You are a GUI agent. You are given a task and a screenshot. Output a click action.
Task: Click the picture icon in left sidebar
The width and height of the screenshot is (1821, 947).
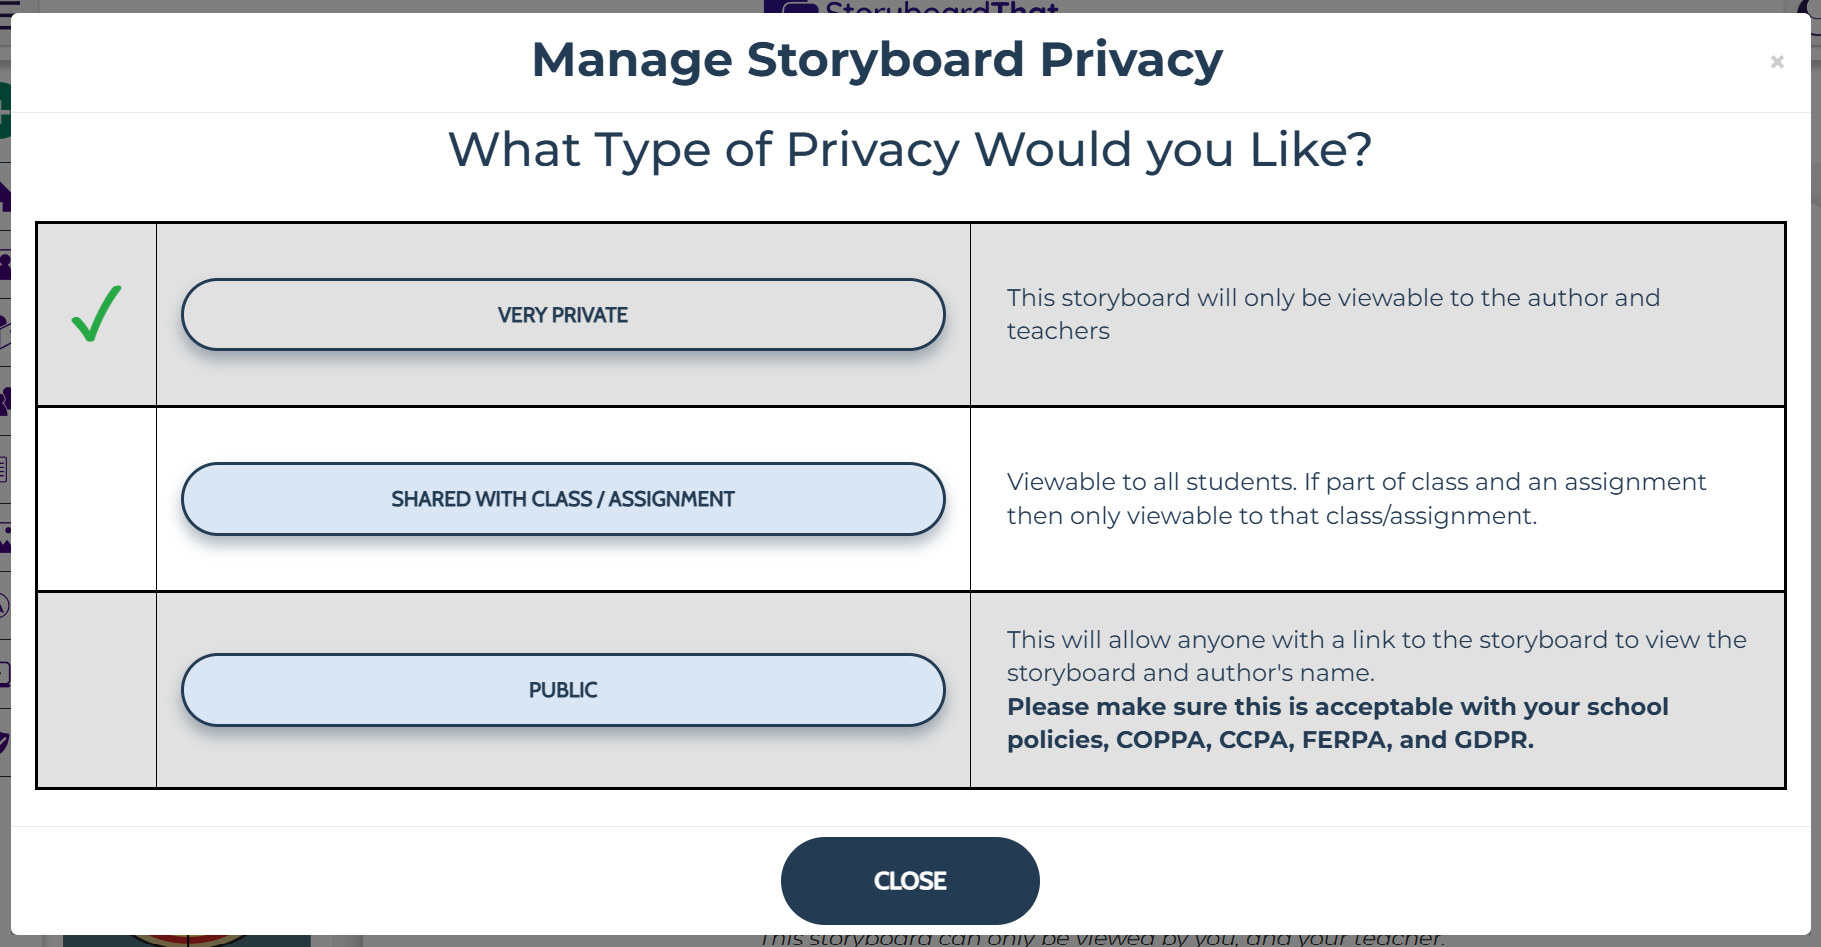pyautogui.click(x=5, y=538)
